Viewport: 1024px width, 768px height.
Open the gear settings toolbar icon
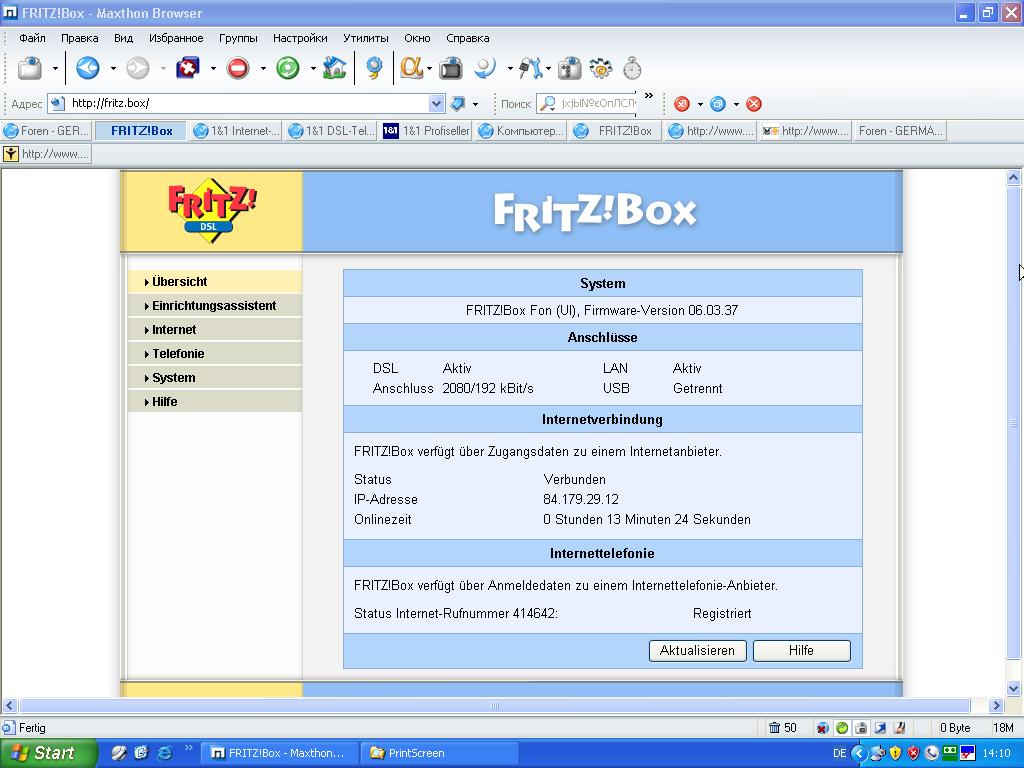(601, 68)
